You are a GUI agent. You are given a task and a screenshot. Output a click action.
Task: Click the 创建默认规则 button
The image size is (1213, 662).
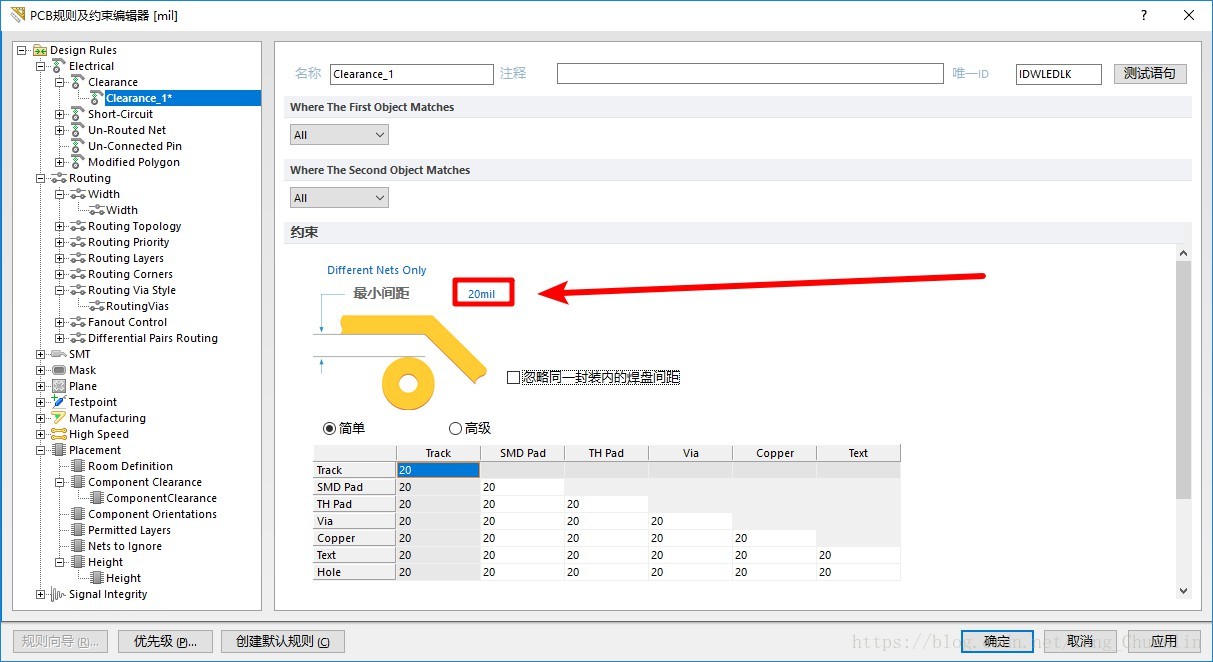[282, 641]
